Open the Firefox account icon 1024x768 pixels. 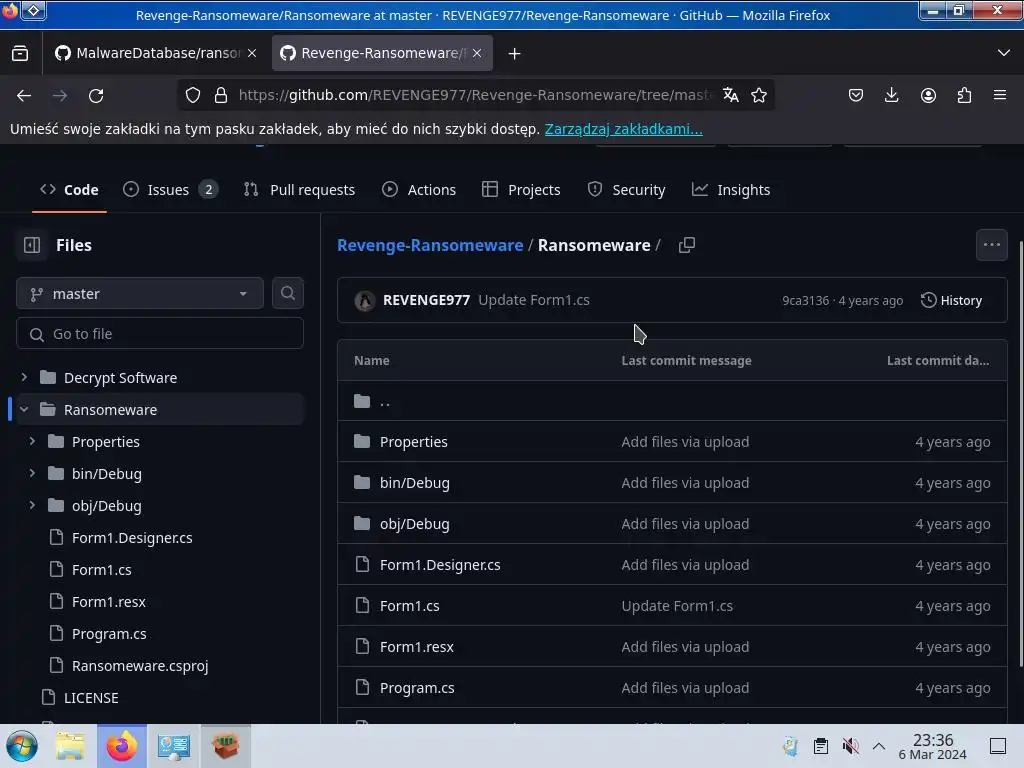928,95
